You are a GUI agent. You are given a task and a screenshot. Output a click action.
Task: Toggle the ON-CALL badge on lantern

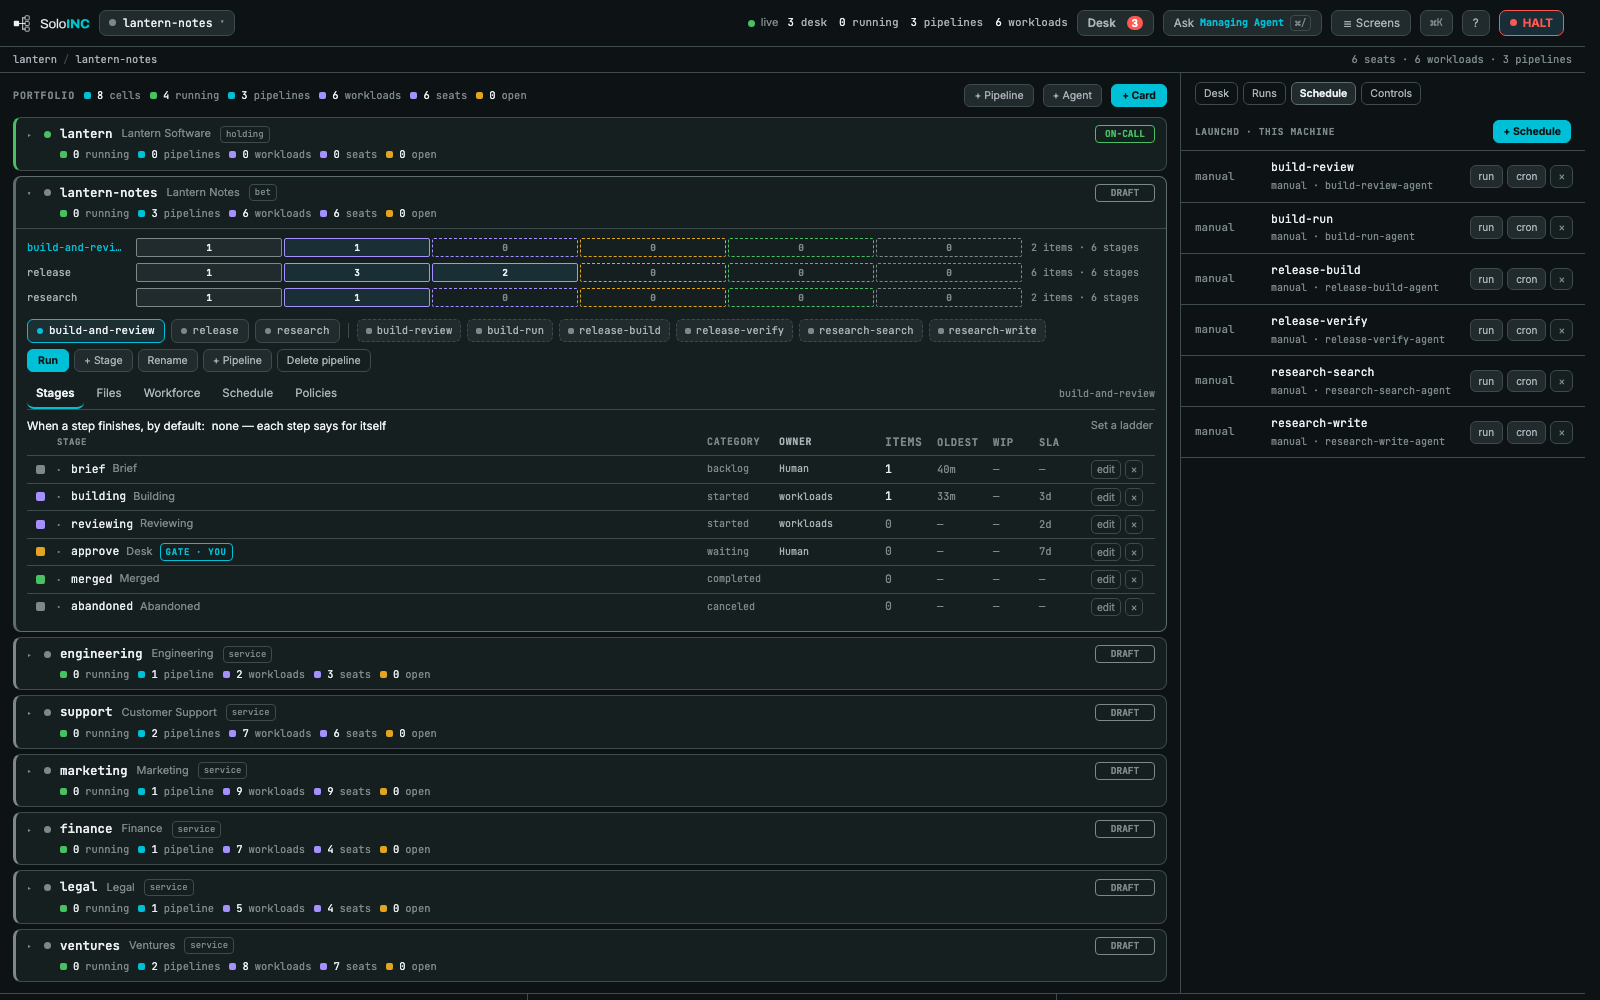pyautogui.click(x=1124, y=134)
